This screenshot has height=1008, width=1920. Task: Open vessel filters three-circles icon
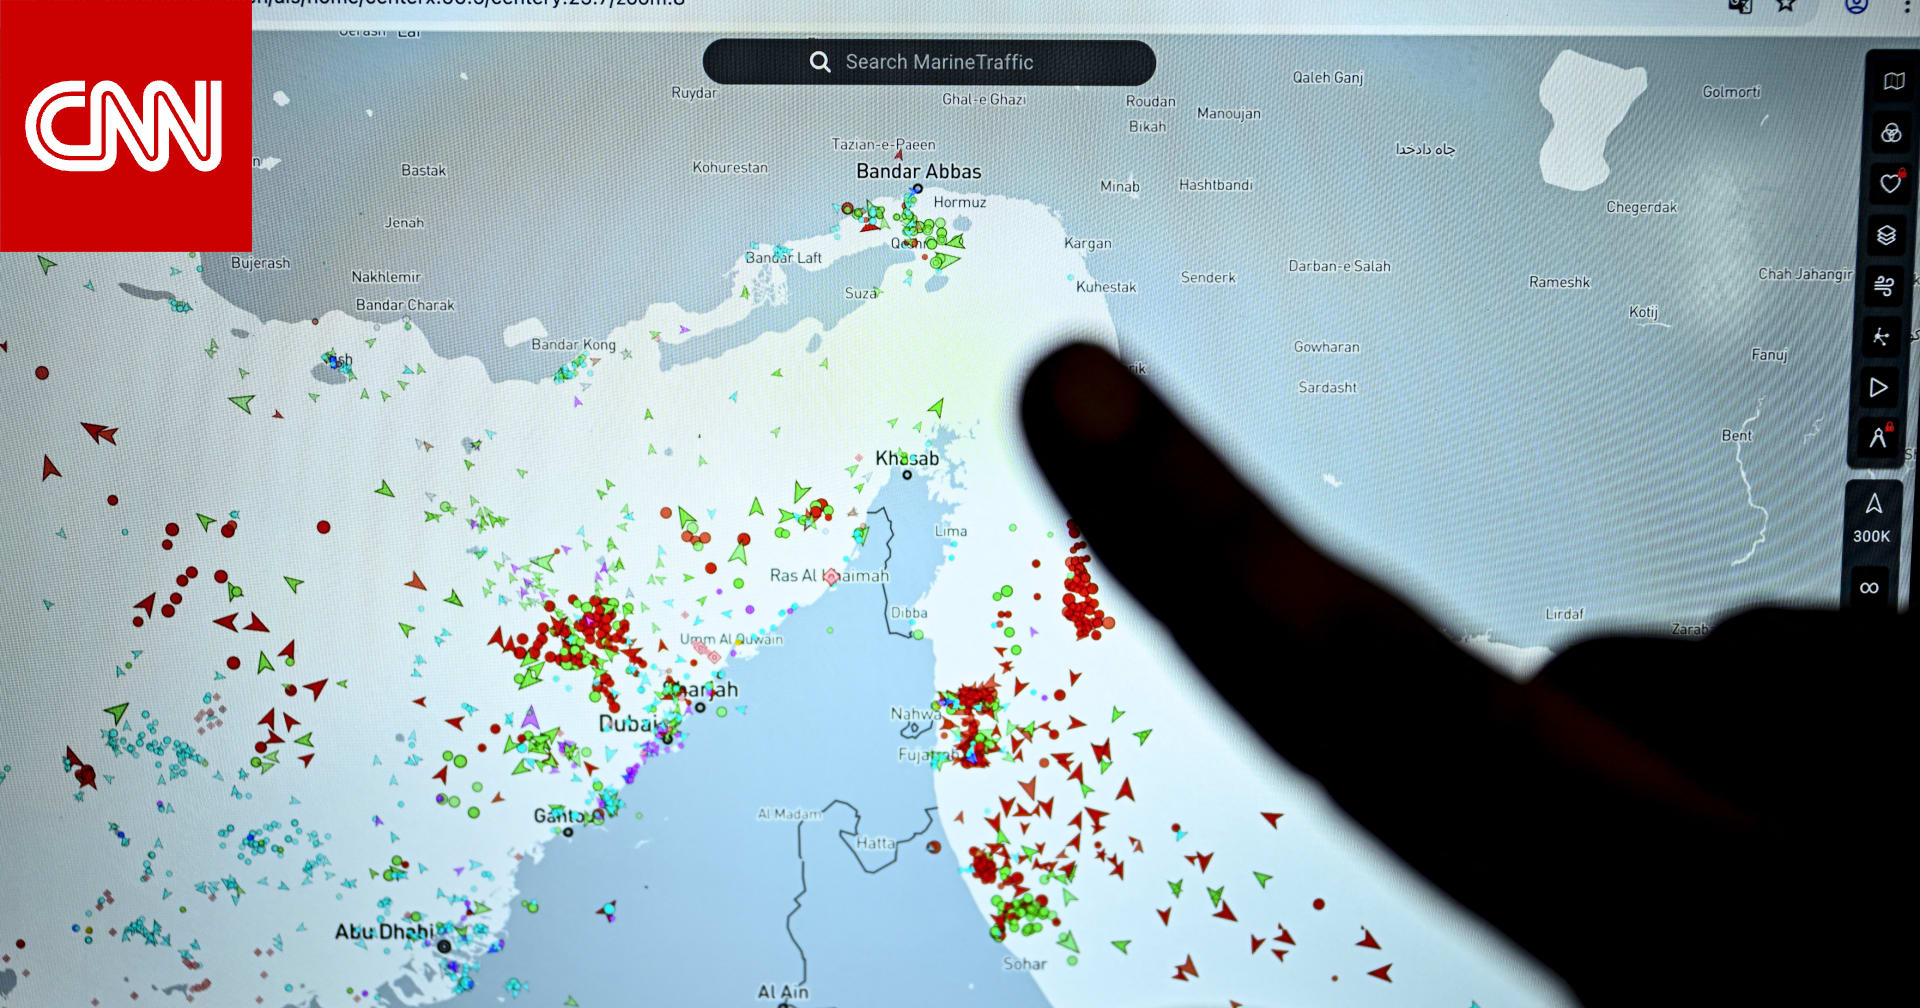1890,133
